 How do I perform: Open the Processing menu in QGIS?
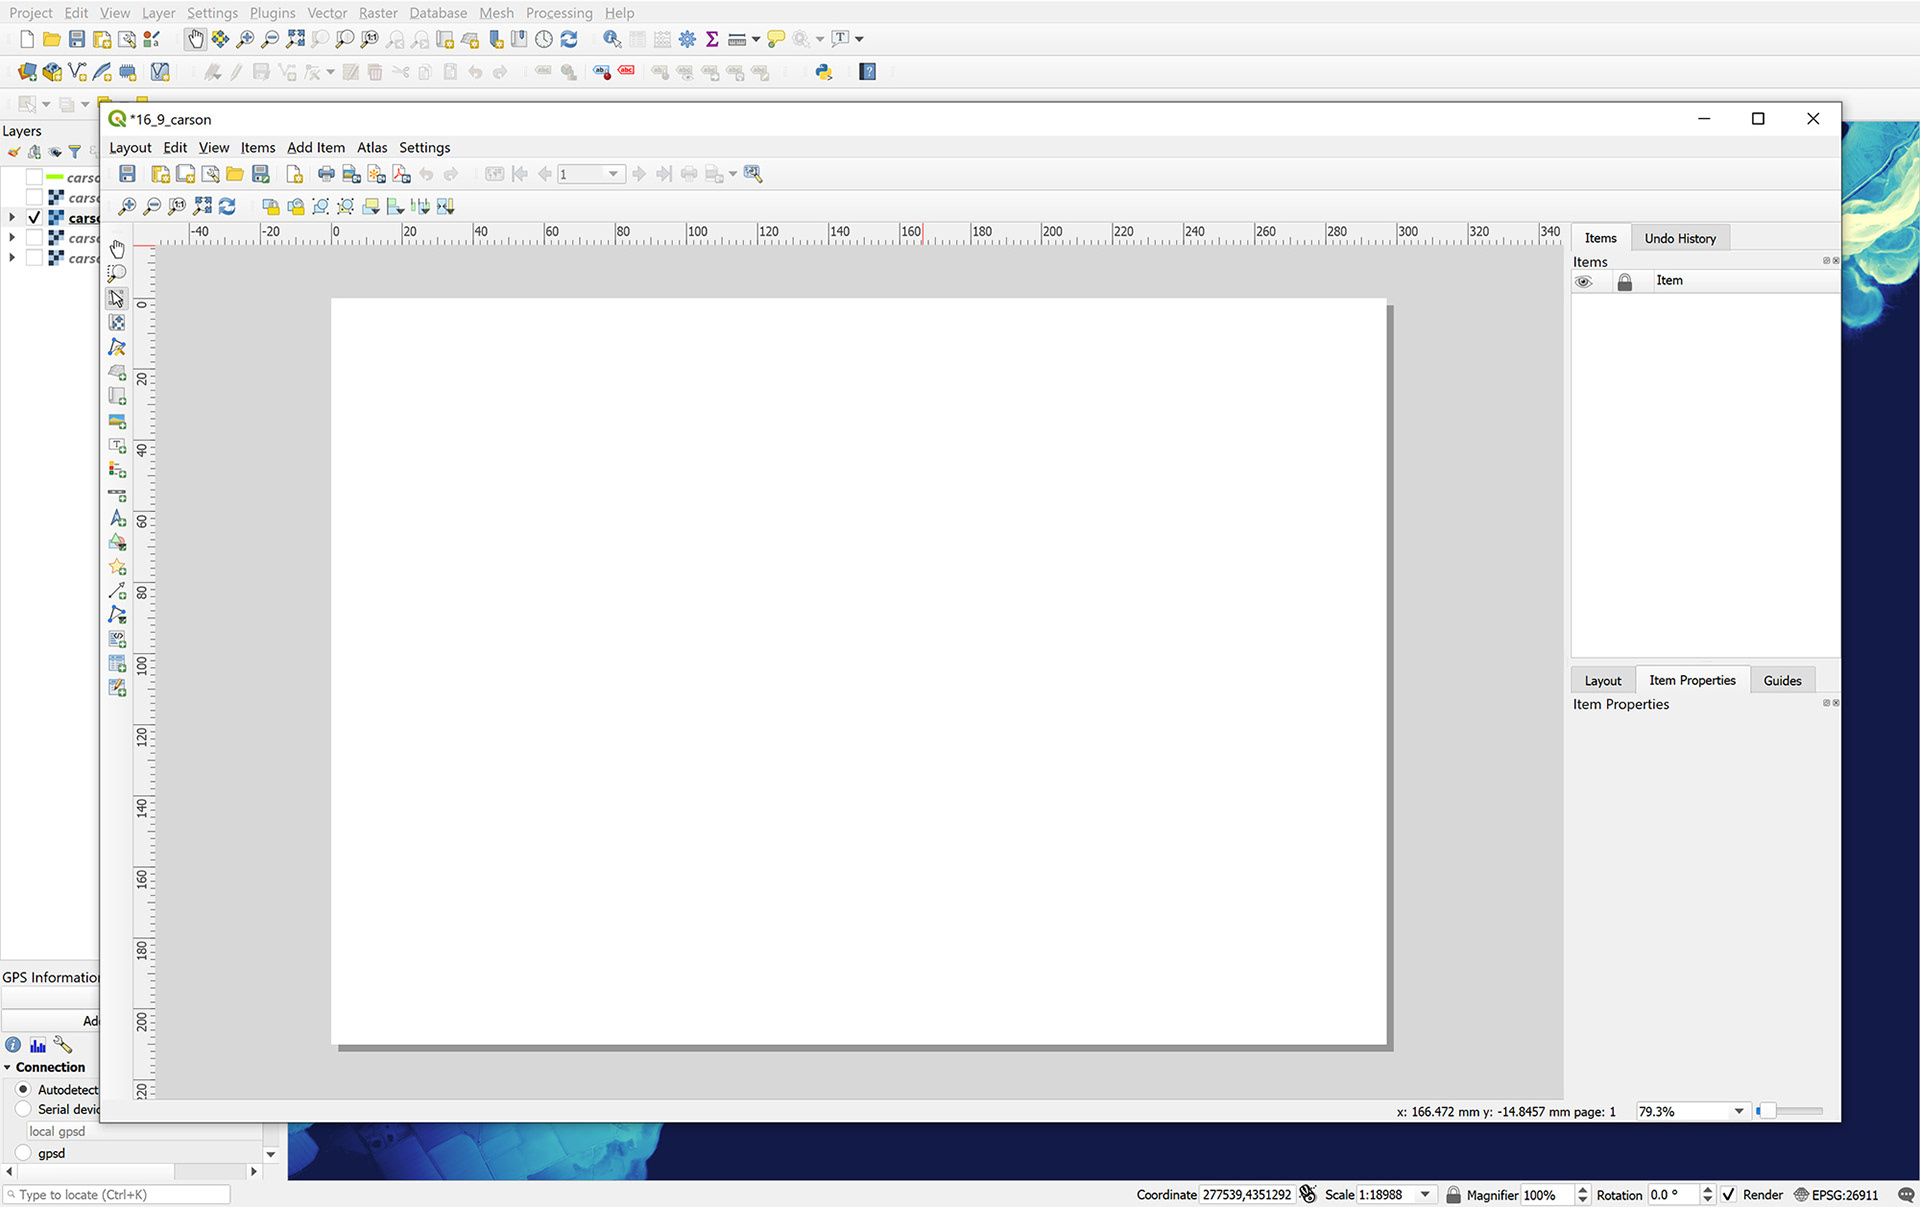[x=559, y=13]
